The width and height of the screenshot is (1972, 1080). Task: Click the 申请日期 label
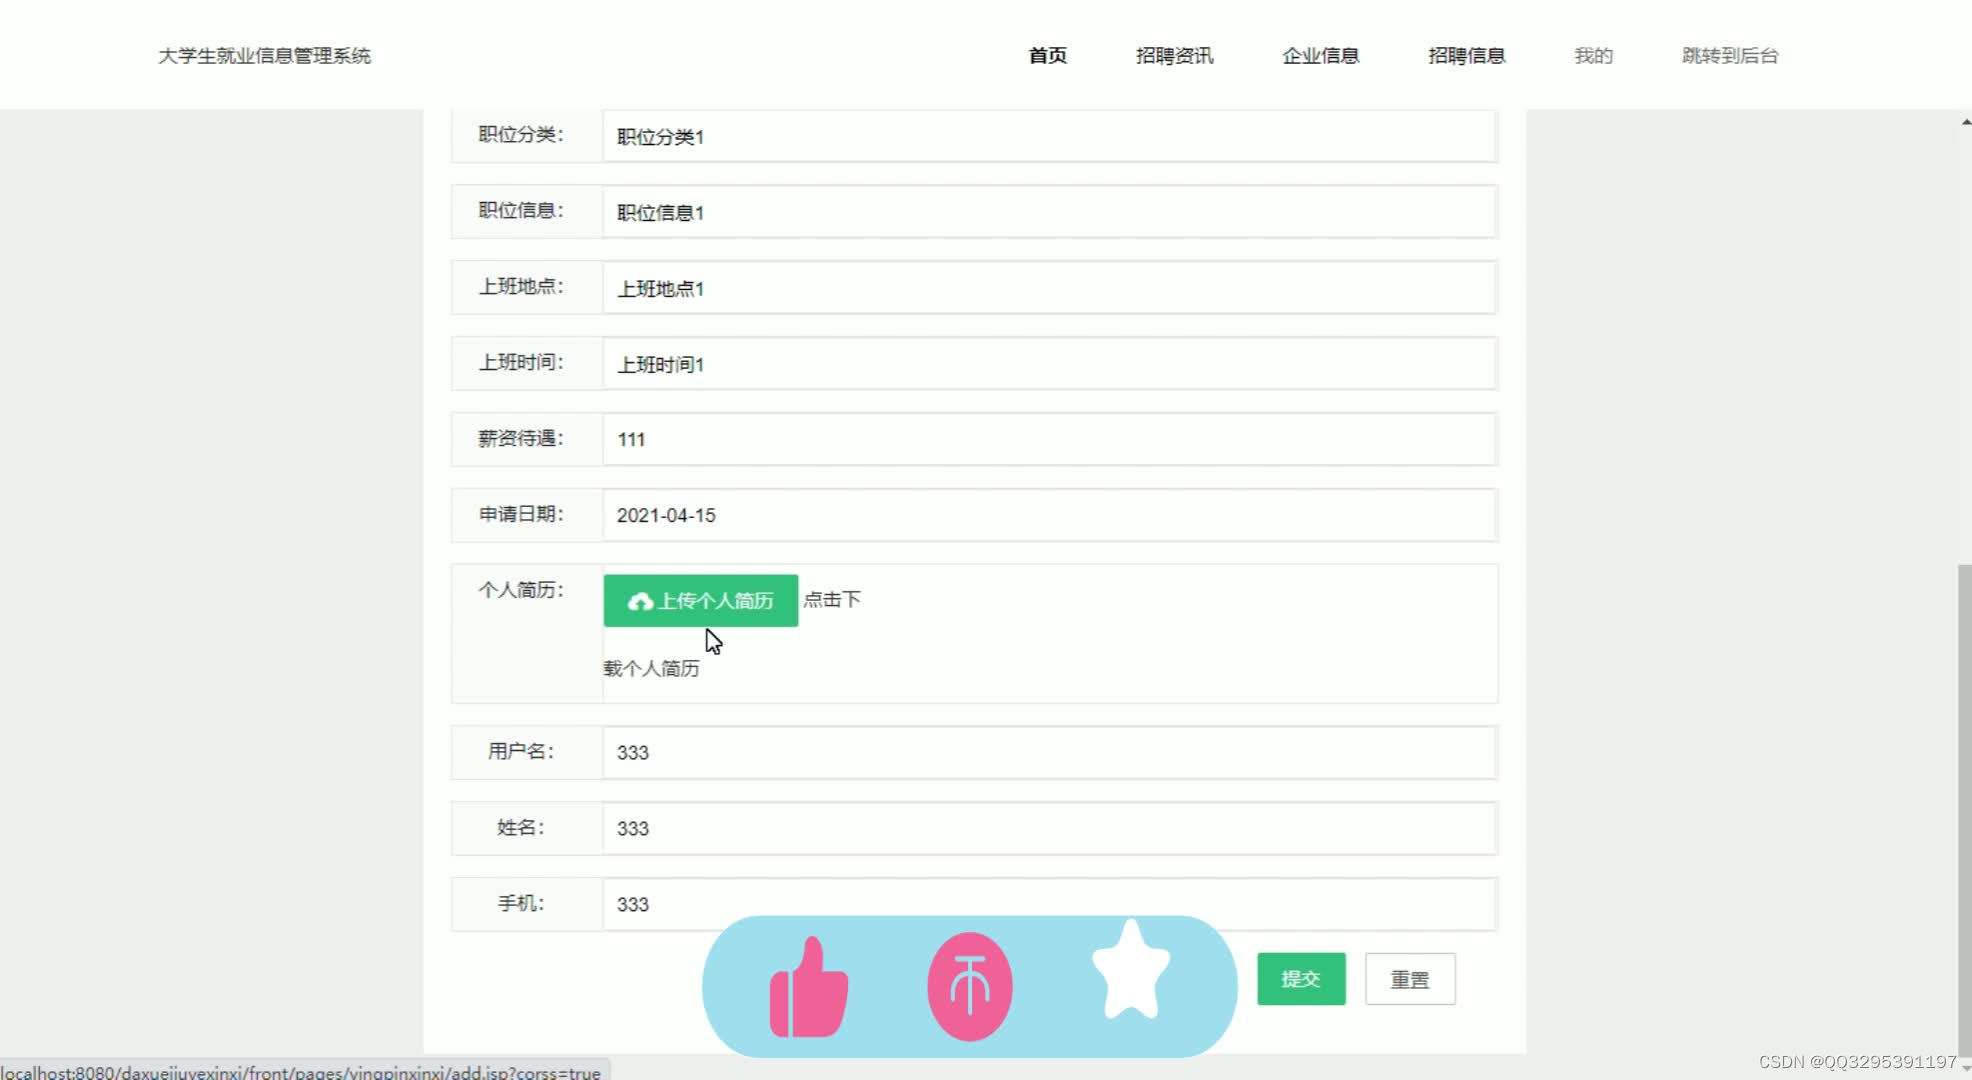521,514
